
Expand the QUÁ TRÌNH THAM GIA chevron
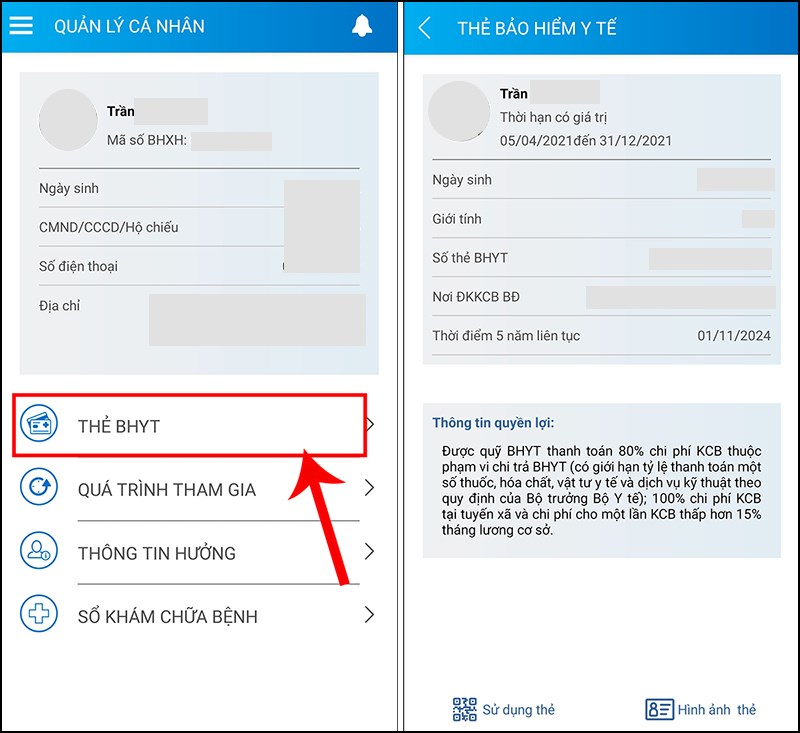370,488
